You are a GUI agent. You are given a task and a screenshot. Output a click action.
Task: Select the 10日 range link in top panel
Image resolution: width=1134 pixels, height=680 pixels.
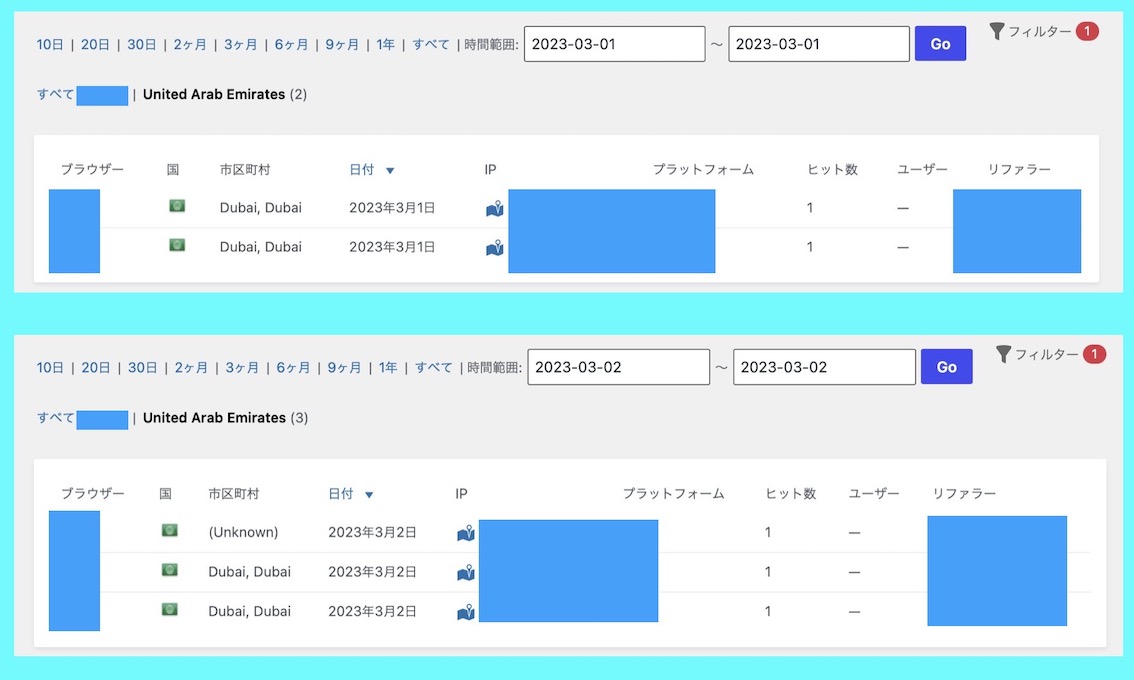tap(50, 44)
